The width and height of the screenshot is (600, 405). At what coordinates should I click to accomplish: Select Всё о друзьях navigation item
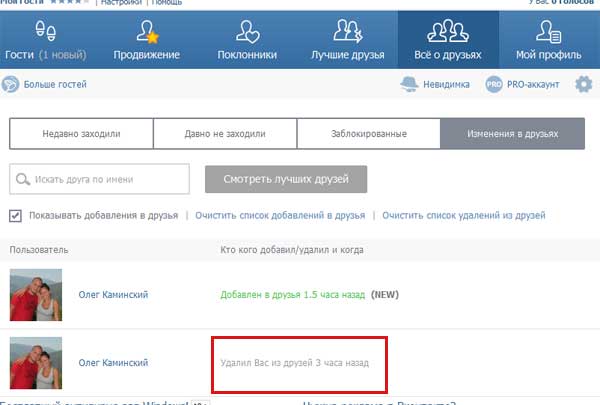448,40
